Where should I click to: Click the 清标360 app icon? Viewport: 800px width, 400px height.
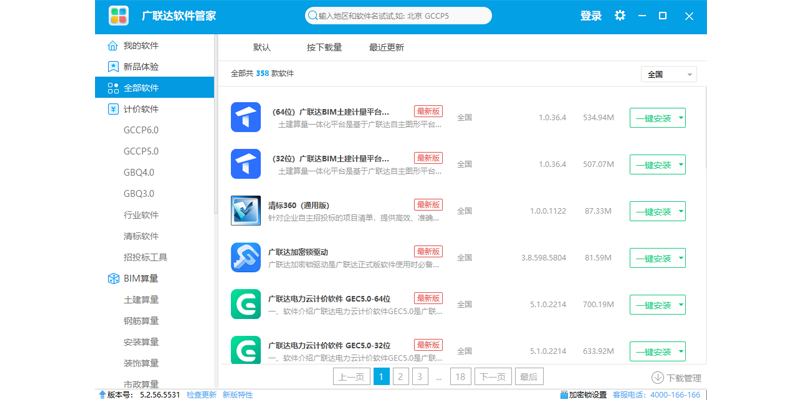245,211
